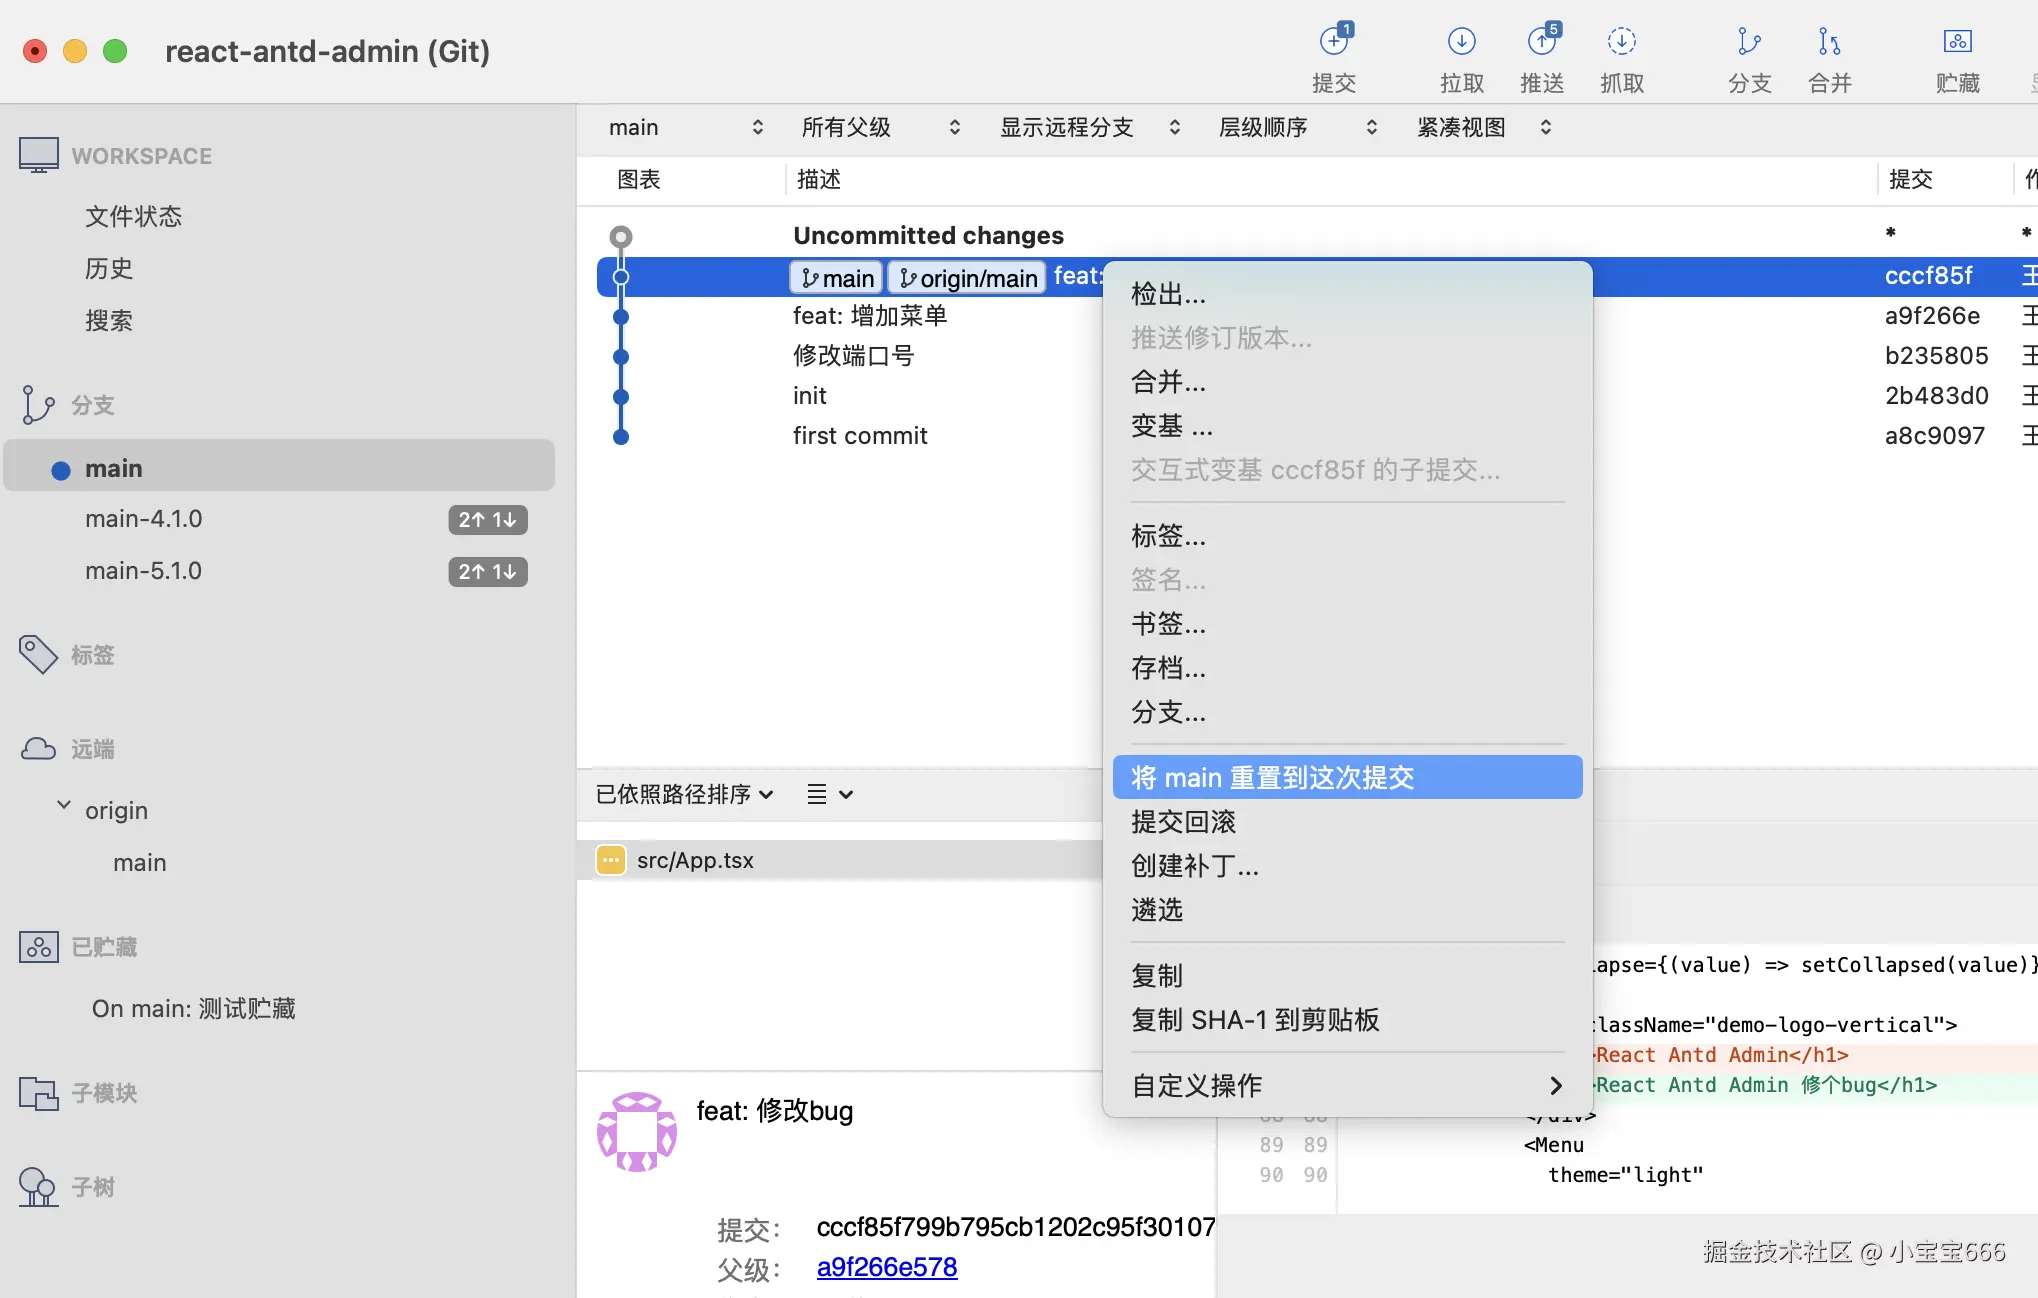Choose 复制 SHA-1 到剪贴板 menu entry
The image size is (2038, 1298).
point(1255,1020)
